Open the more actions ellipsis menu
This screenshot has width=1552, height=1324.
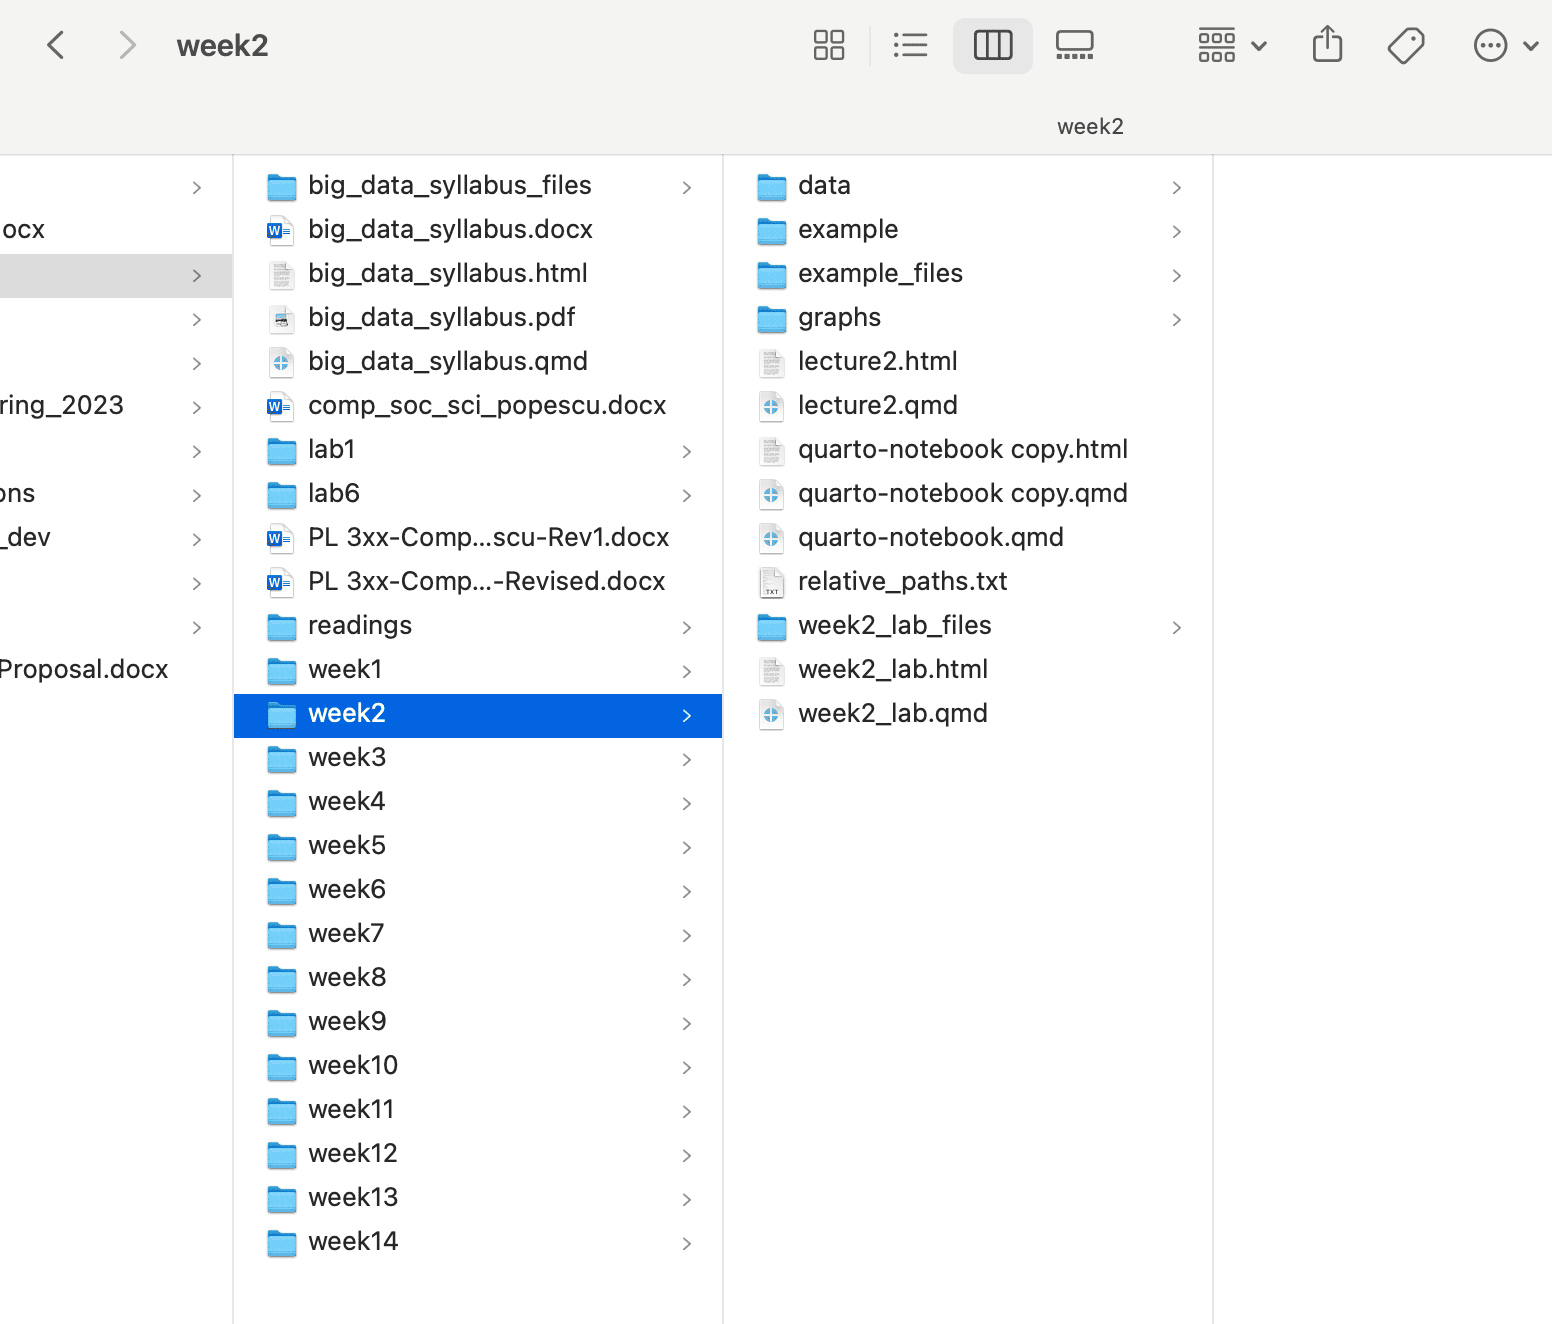[1504, 45]
